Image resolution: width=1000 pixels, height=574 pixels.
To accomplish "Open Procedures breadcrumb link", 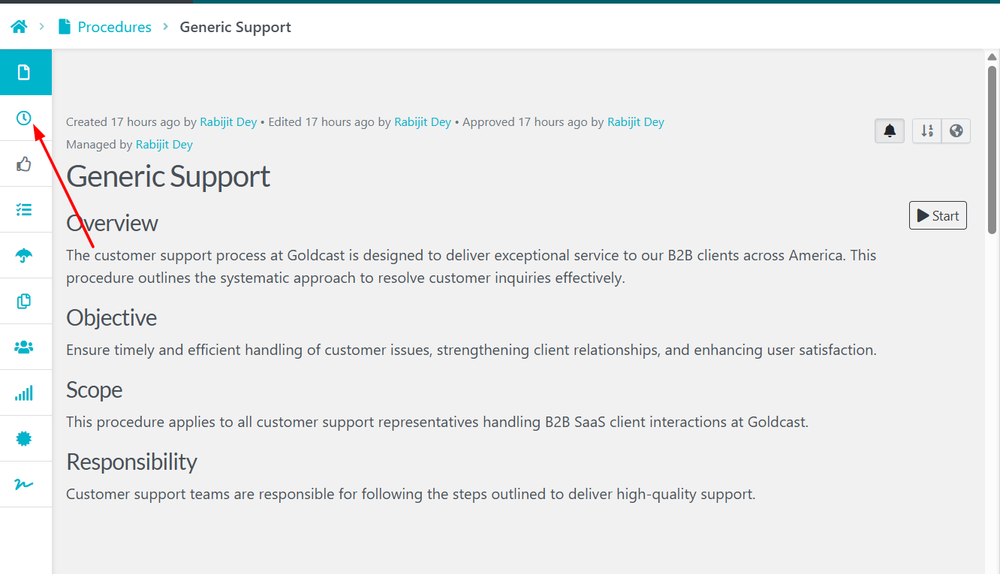I will (x=114, y=27).
